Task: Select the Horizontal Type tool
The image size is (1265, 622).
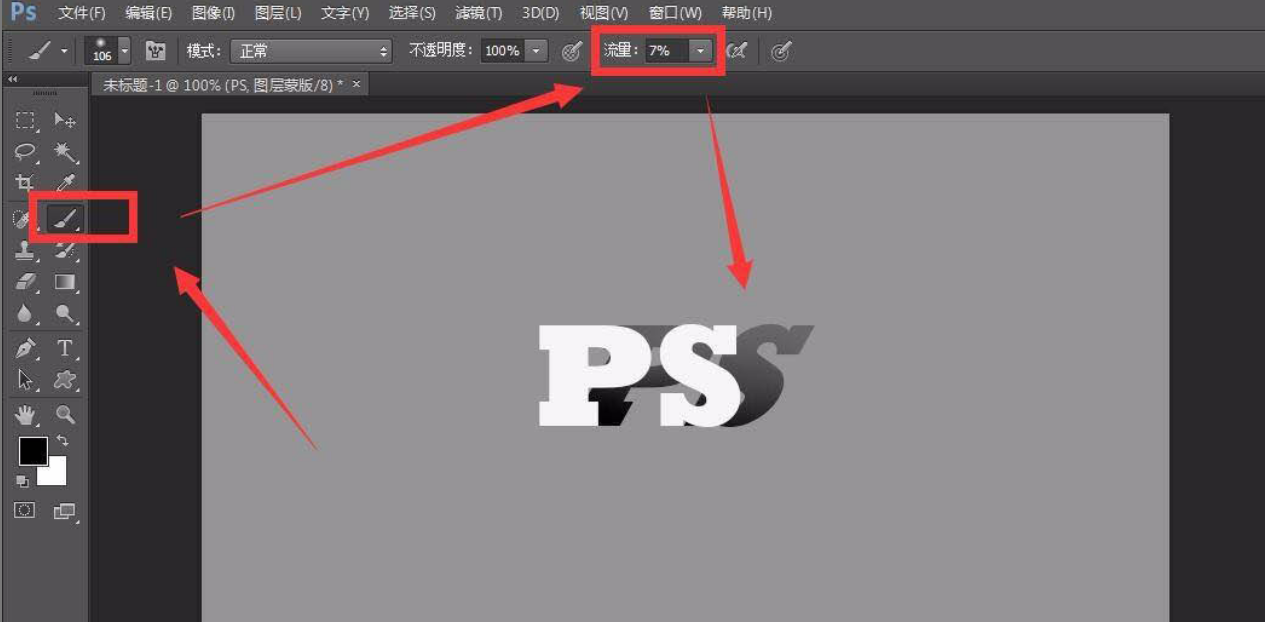Action: pos(65,349)
